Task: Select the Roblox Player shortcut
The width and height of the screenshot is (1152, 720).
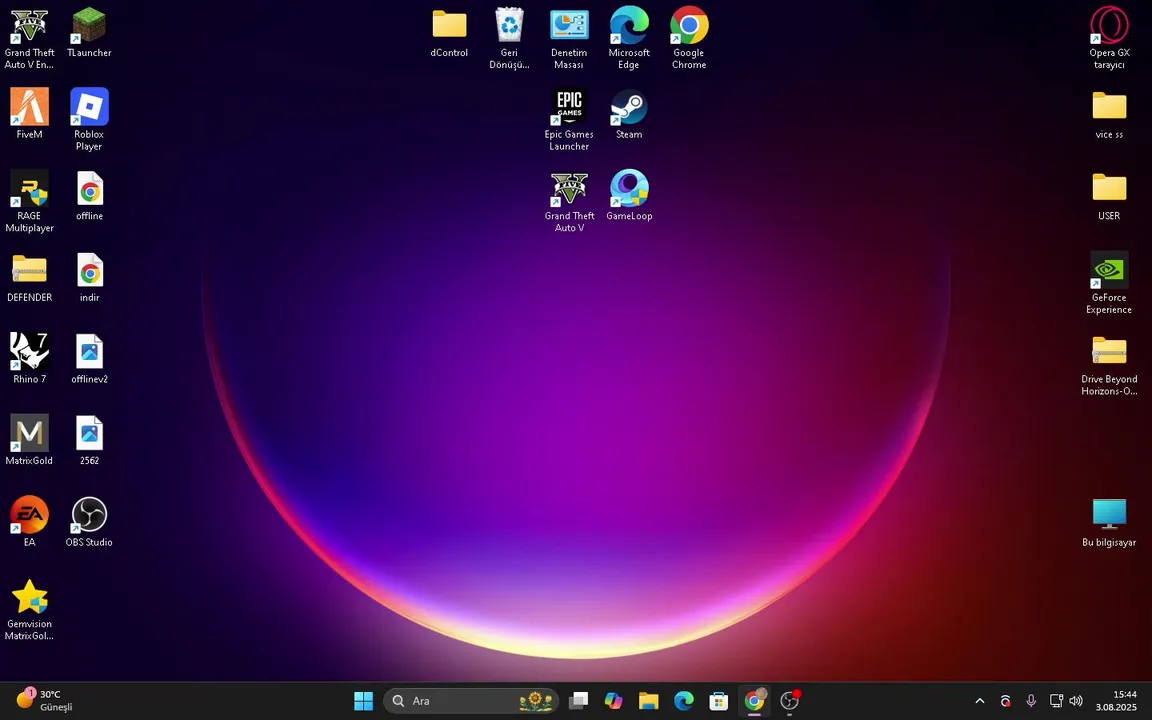Action: click(89, 119)
